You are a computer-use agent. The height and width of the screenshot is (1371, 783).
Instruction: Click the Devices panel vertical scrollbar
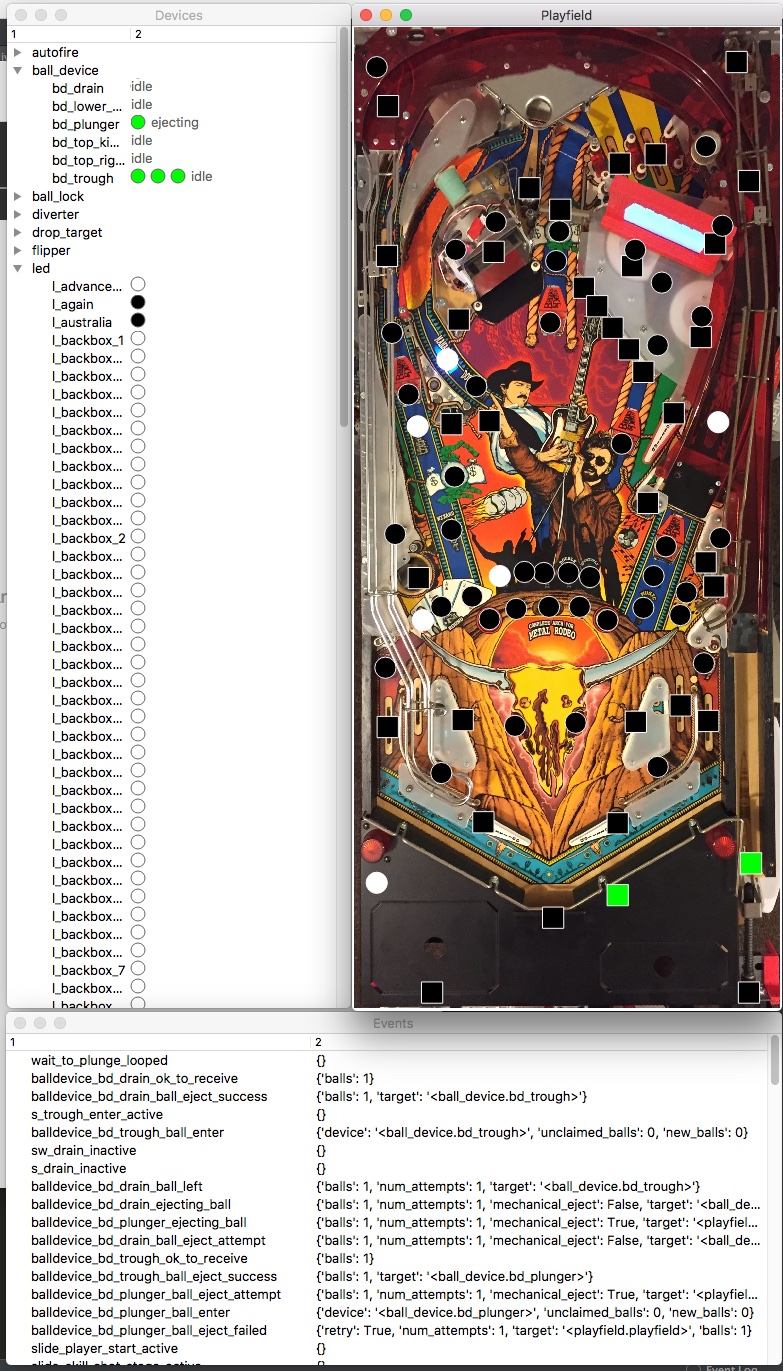point(345,230)
